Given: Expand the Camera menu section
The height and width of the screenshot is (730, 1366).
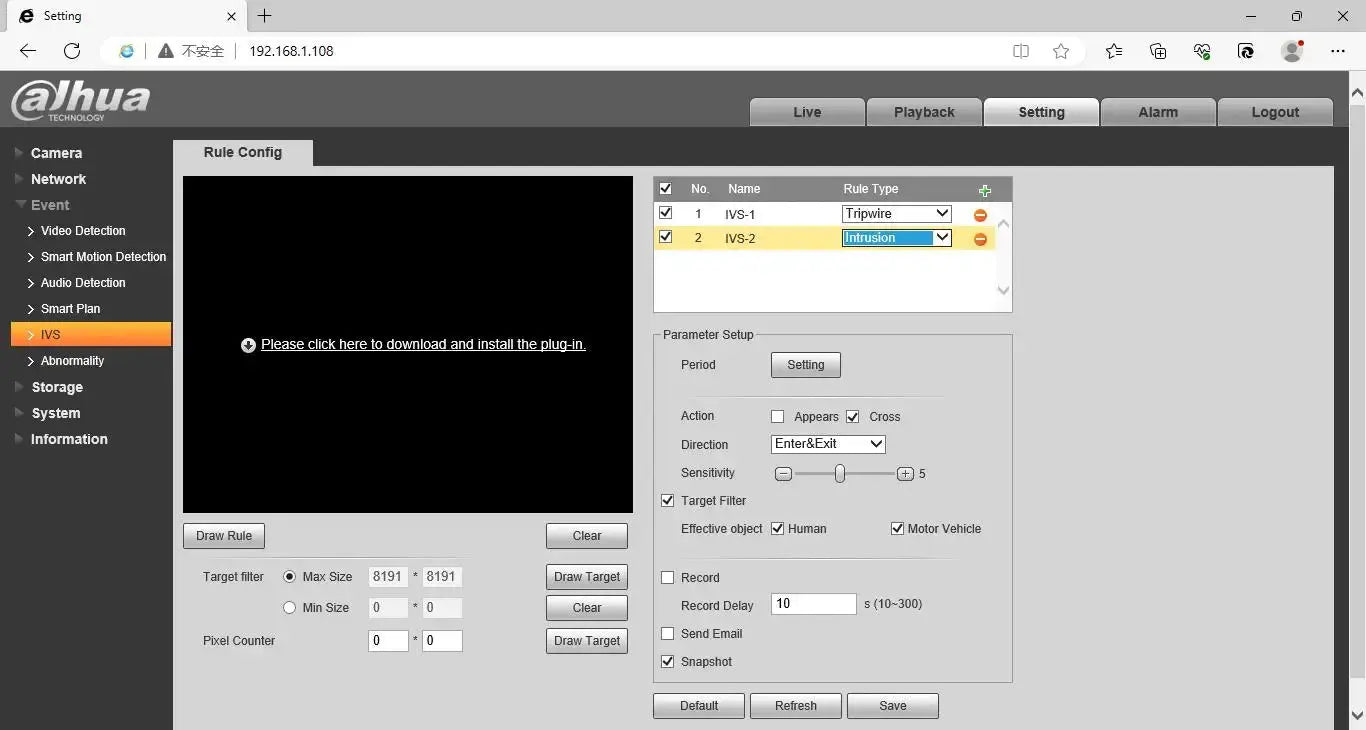Looking at the screenshot, I should tap(56, 153).
